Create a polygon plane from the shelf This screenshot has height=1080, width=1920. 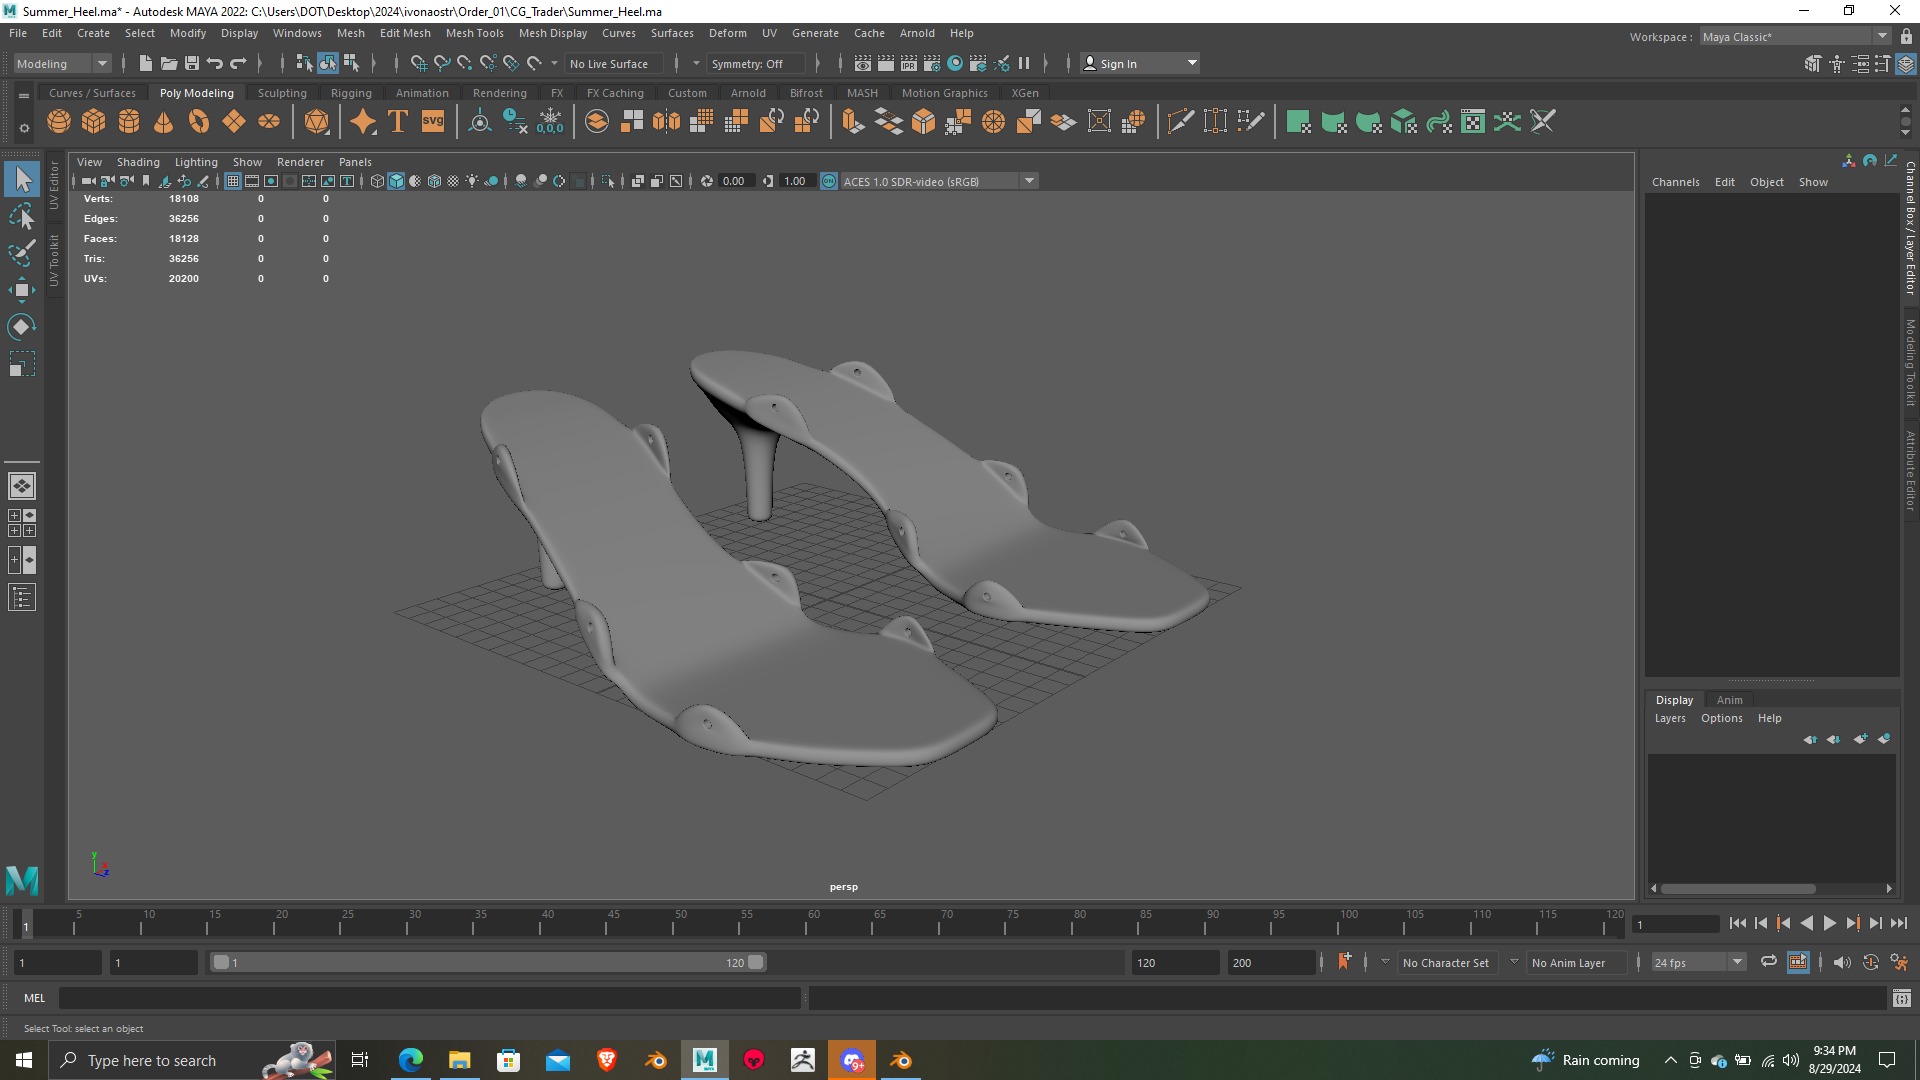click(234, 122)
